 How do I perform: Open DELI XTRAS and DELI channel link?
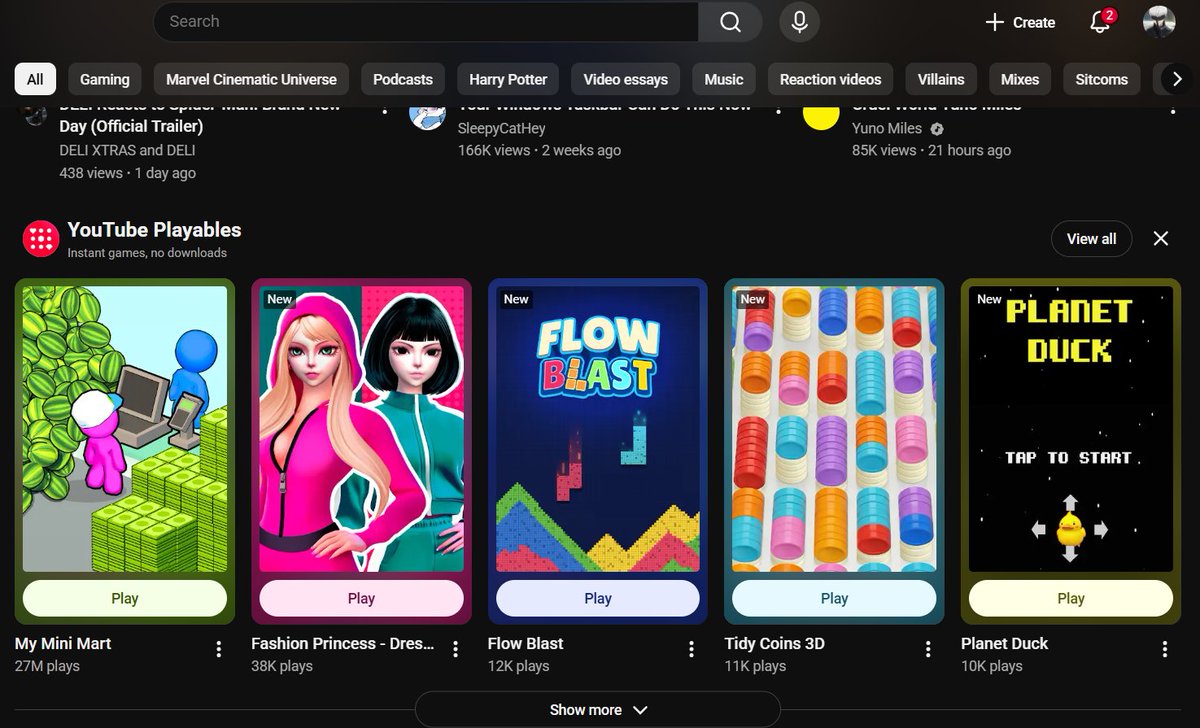[127, 150]
